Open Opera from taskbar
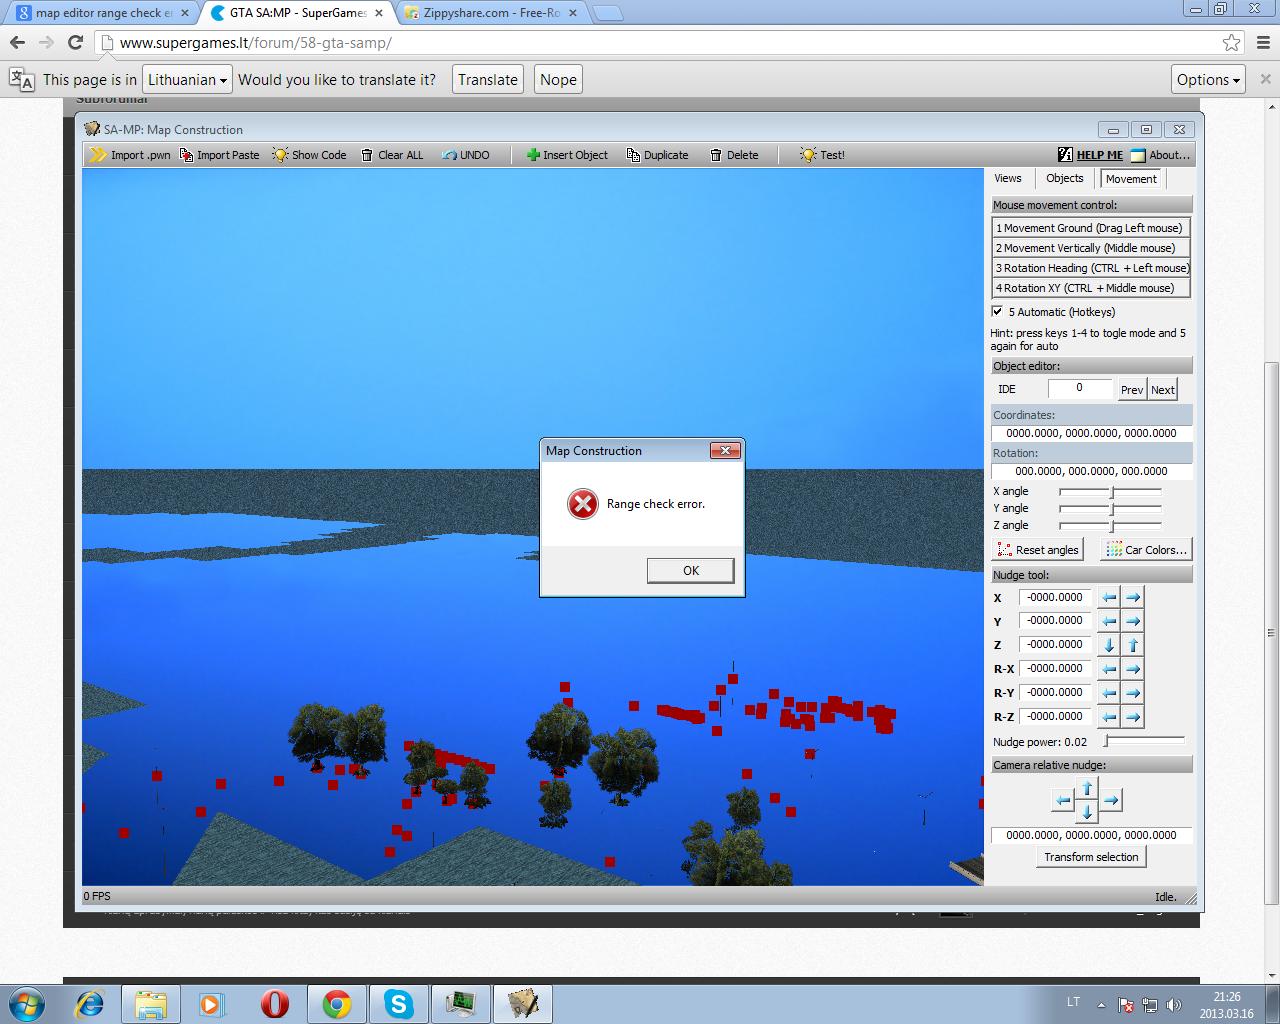Screen dimensions: 1280x1024 275,1003
